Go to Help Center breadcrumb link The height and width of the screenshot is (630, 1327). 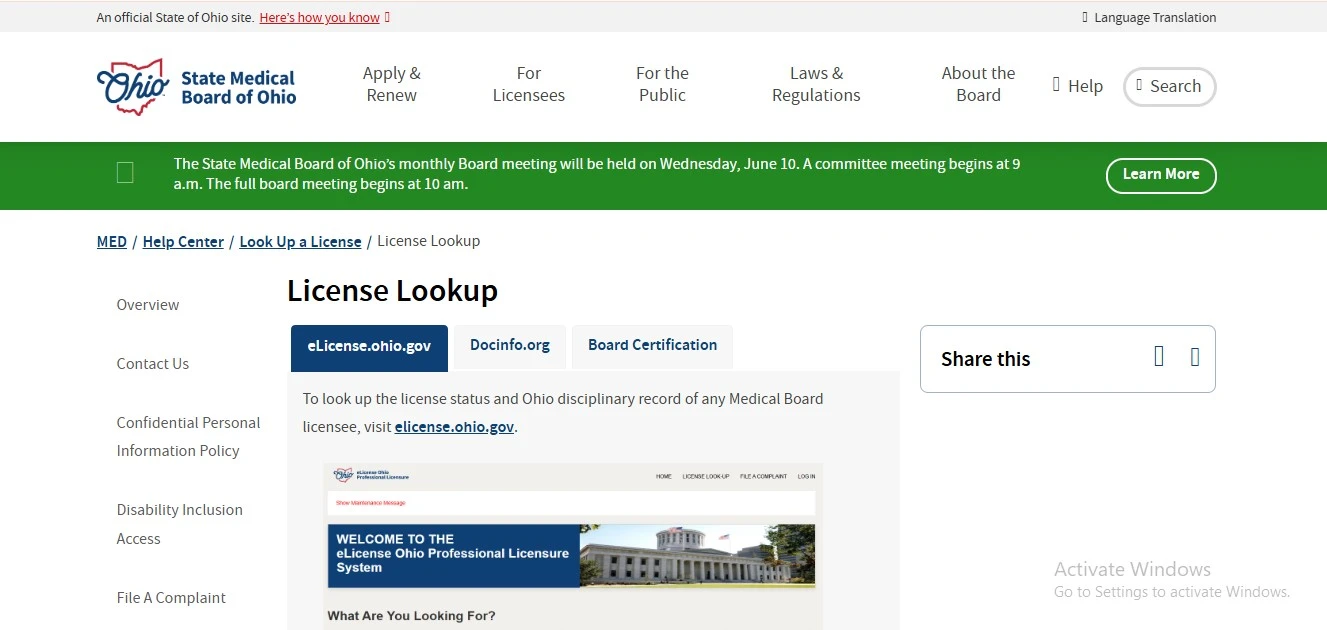pos(183,242)
